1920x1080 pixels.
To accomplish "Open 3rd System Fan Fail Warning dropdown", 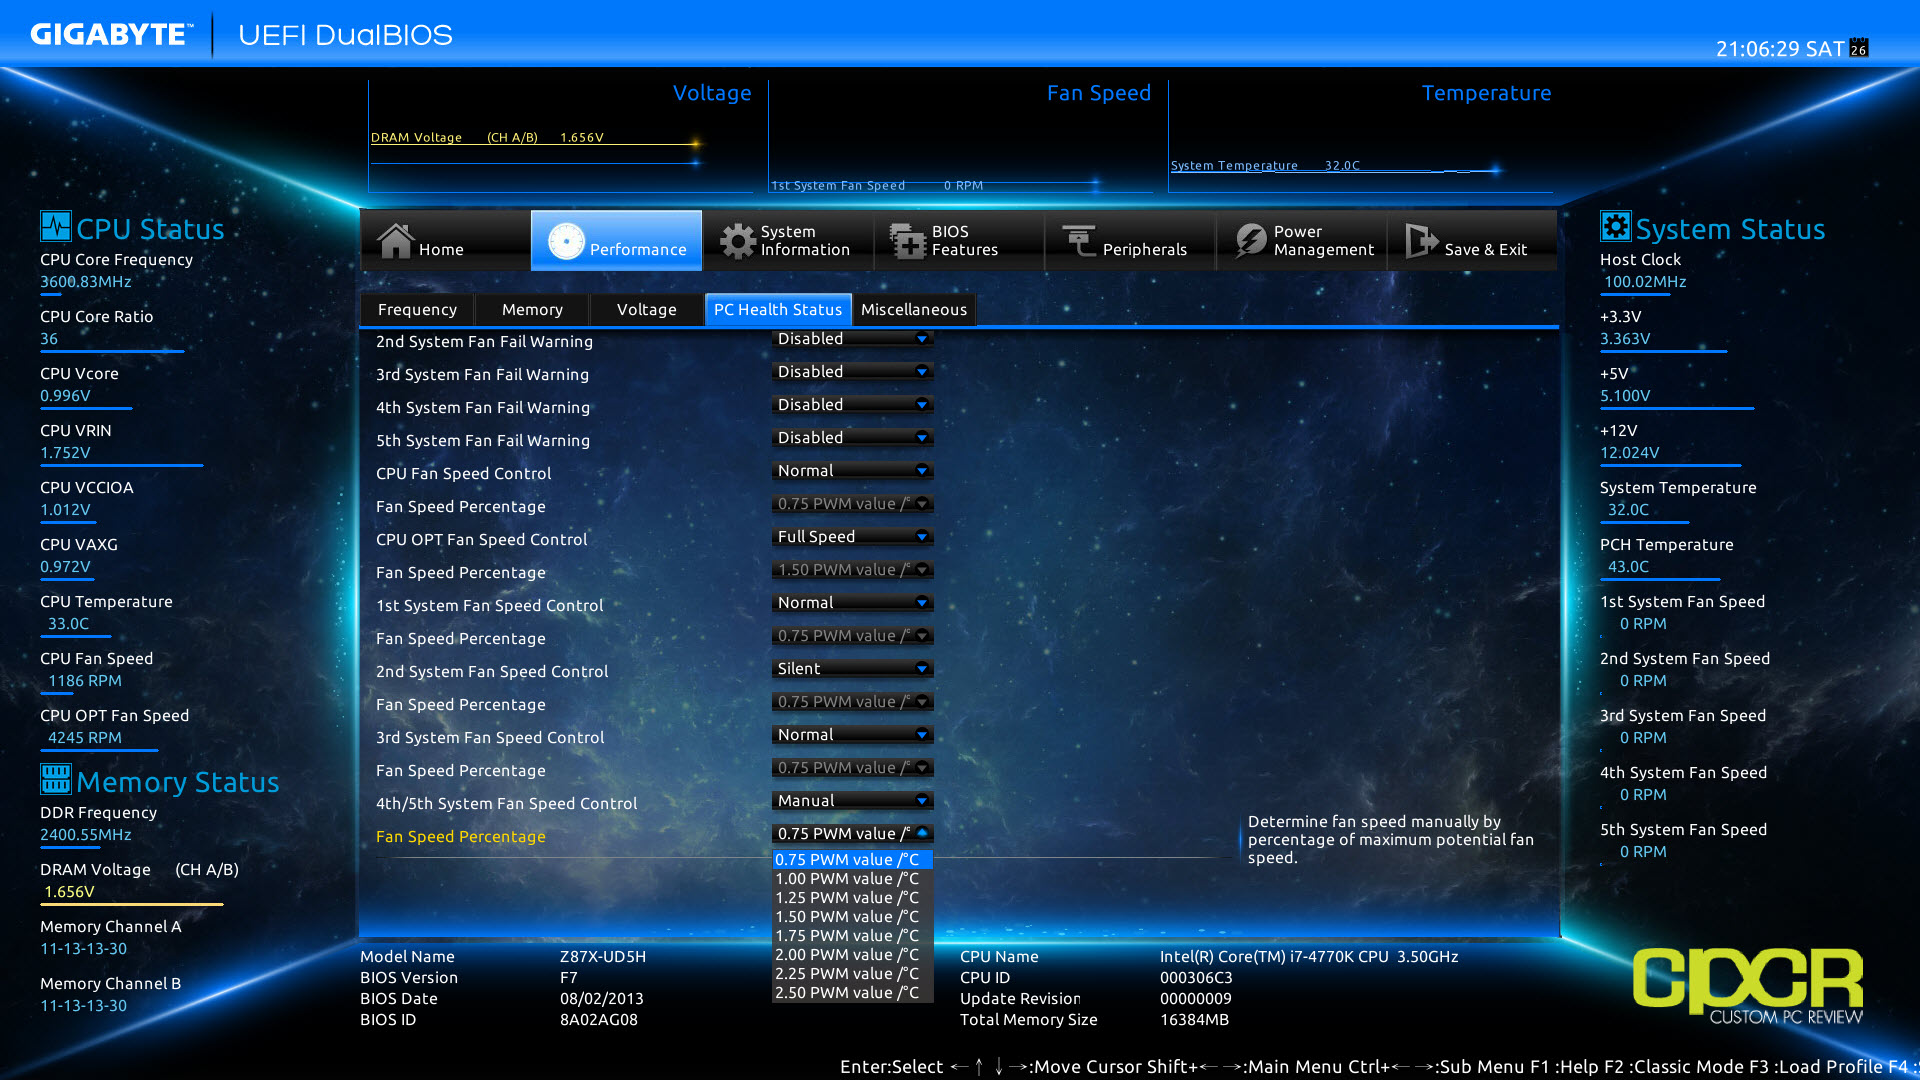I will click(852, 372).
